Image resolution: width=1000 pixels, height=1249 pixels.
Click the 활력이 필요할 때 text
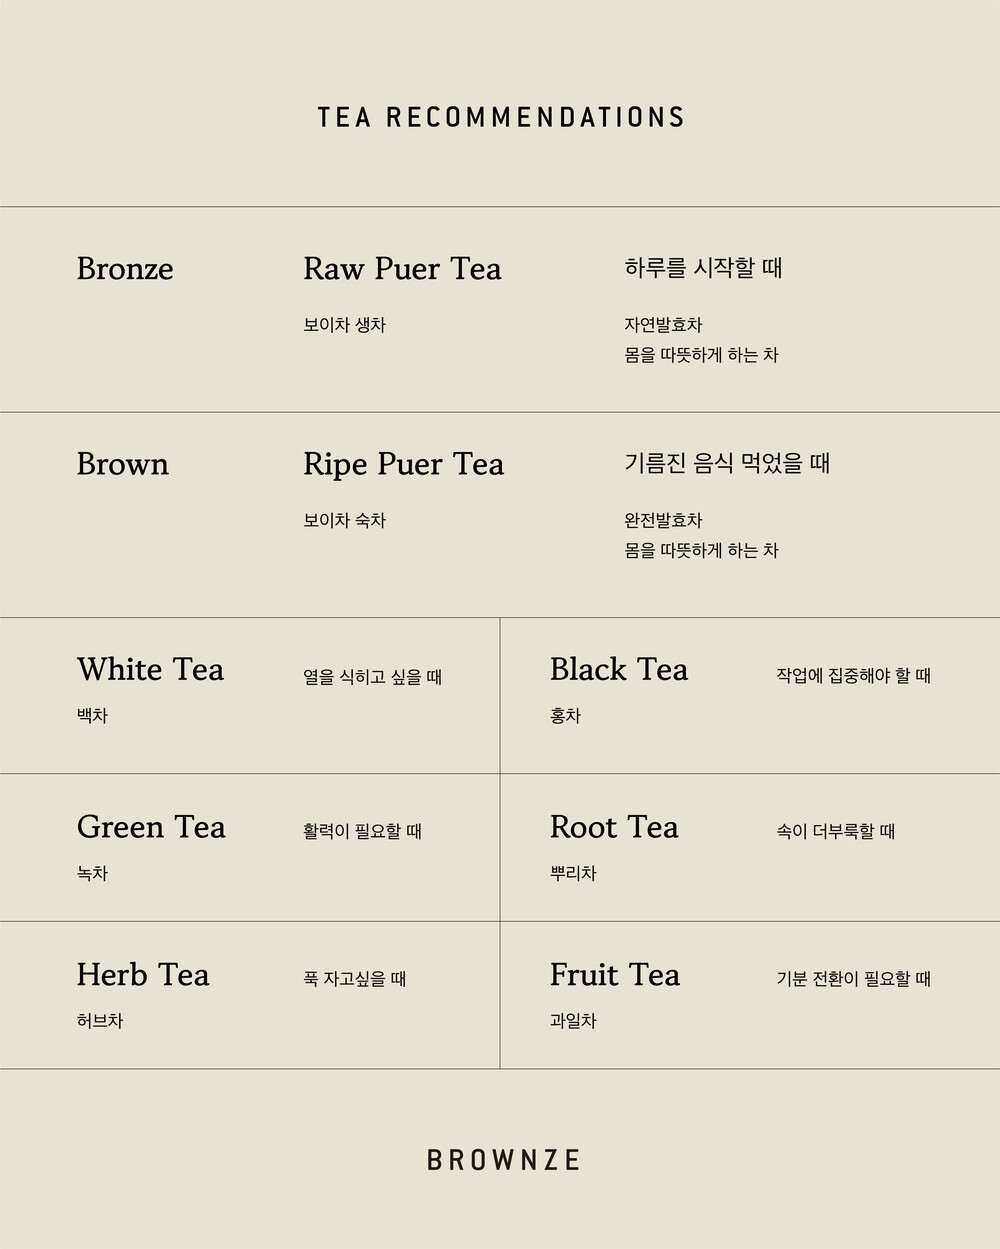tap(362, 831)
